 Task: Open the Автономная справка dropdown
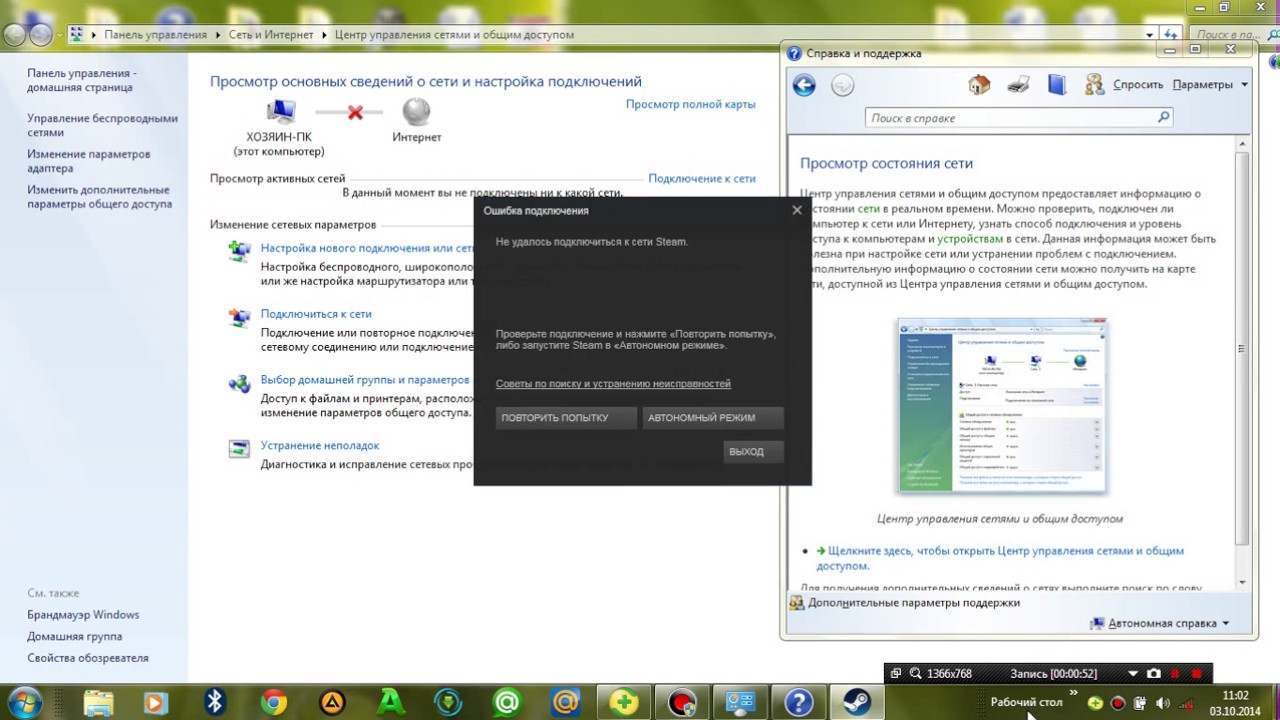1159,623
